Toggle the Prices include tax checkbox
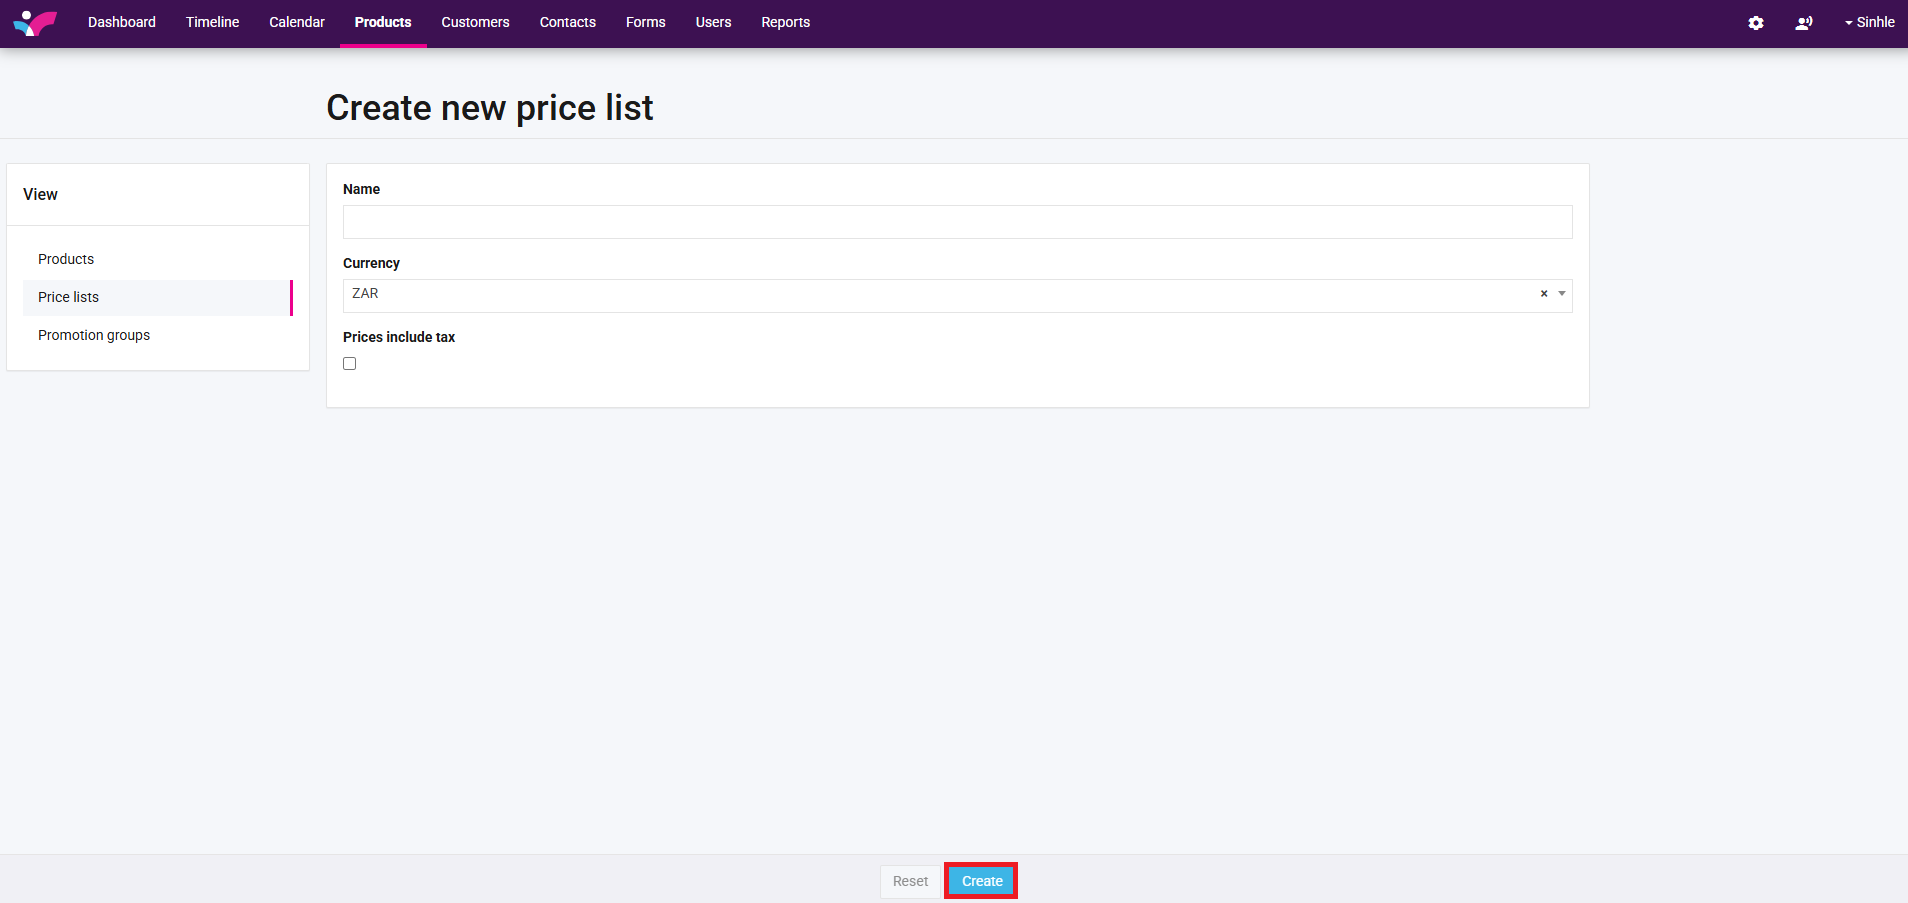1908x903 pixels. [350, 364]
